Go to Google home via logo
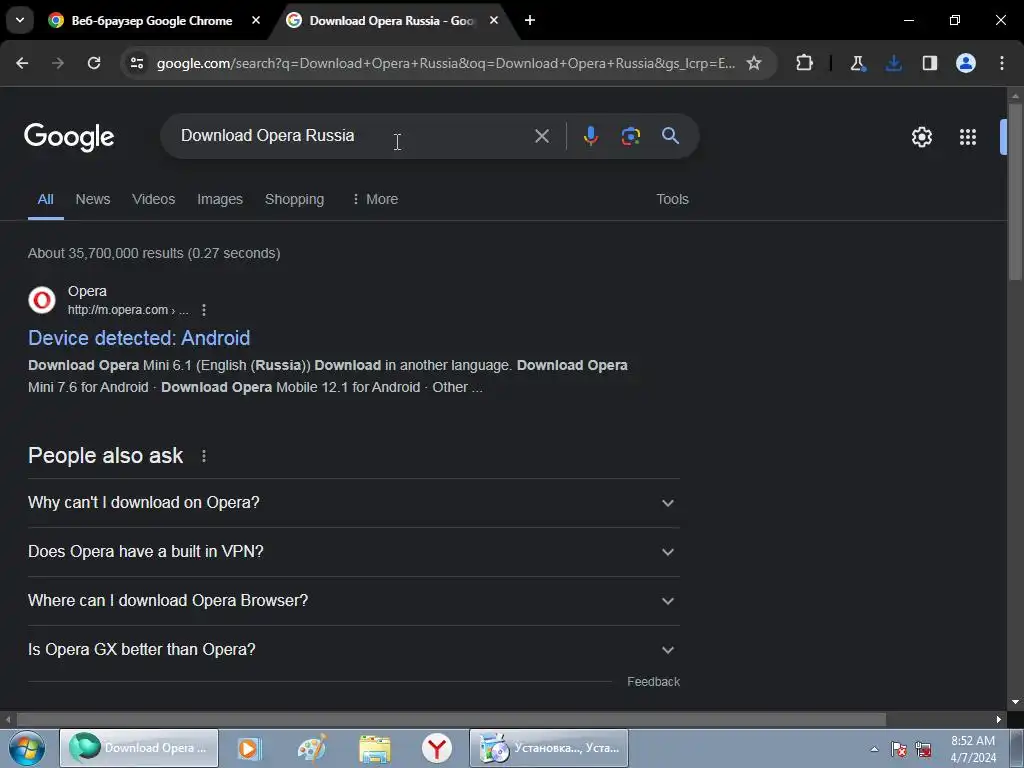 pyautogui.click(x=69, y=136)
